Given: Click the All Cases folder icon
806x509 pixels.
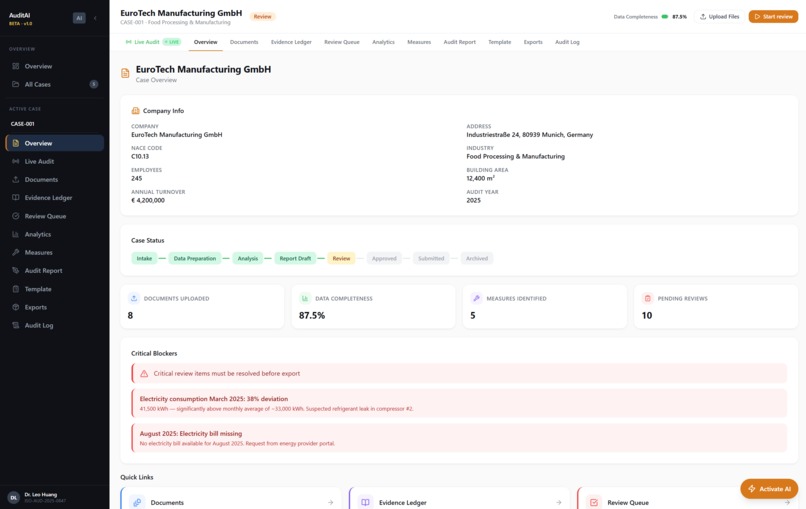Looking at the screenshot, I should coord(15,84).
